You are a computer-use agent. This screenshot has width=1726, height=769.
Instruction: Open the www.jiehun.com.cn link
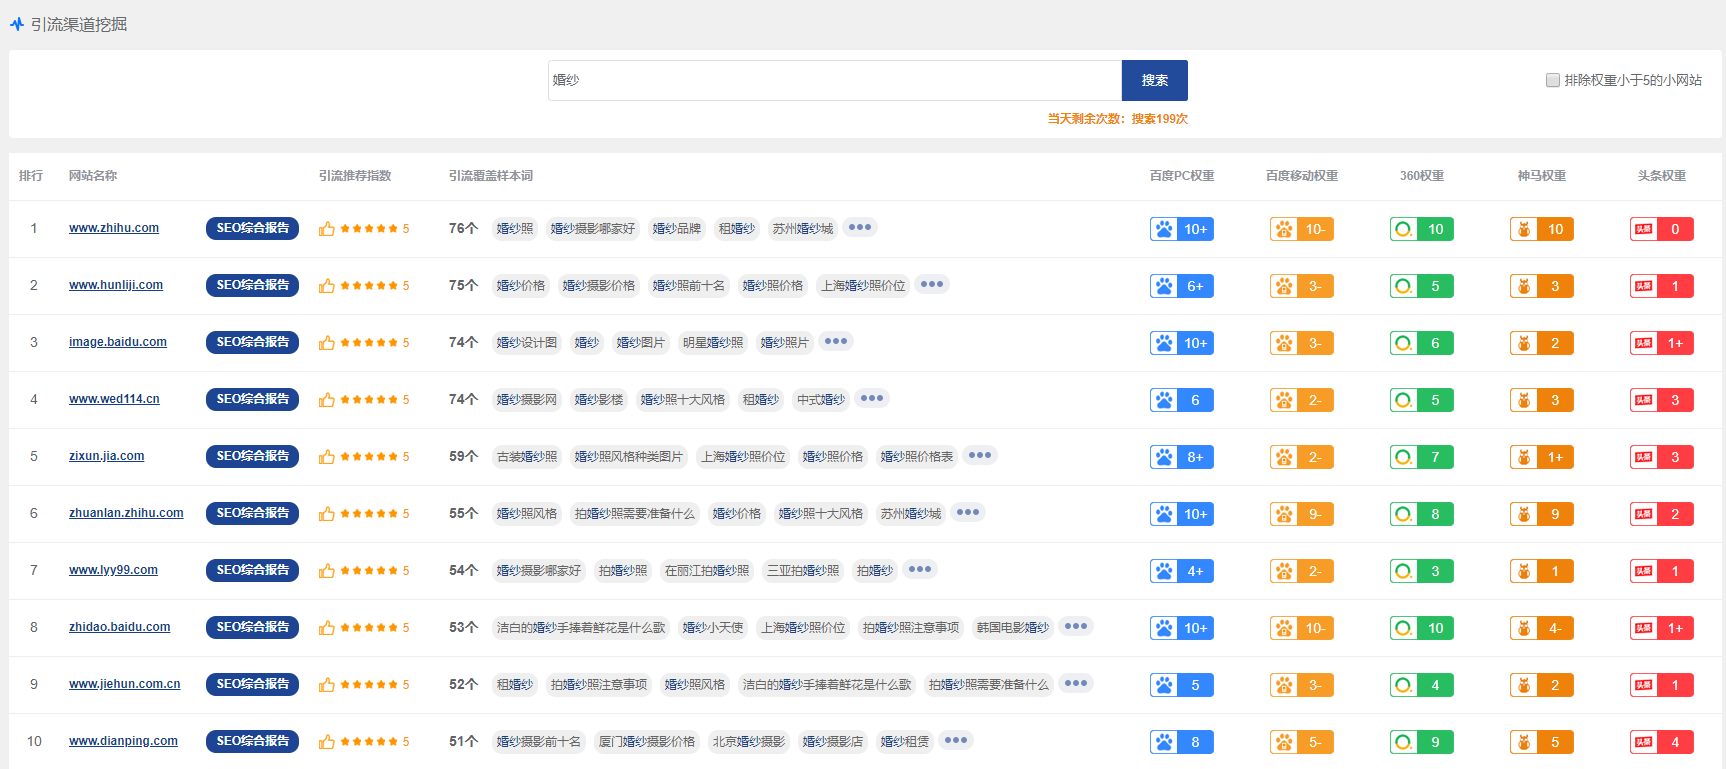[x=125, y=684]
